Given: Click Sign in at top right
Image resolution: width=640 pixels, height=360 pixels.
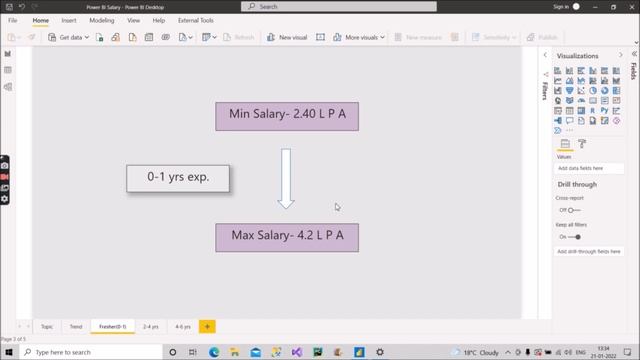Looking at the screenshot, I should coord(561,7).
